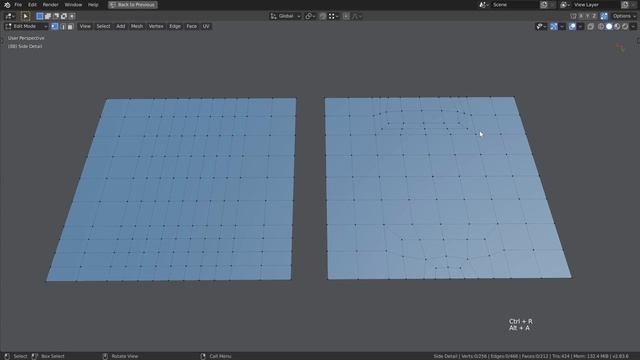
Task: Click the Scene name field
Action: pos(514,5)
